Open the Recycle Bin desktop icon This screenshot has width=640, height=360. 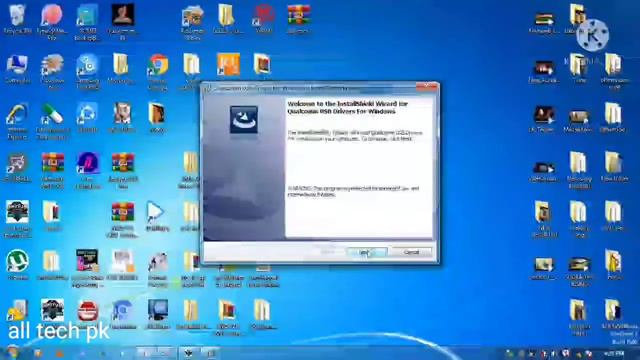17,18
